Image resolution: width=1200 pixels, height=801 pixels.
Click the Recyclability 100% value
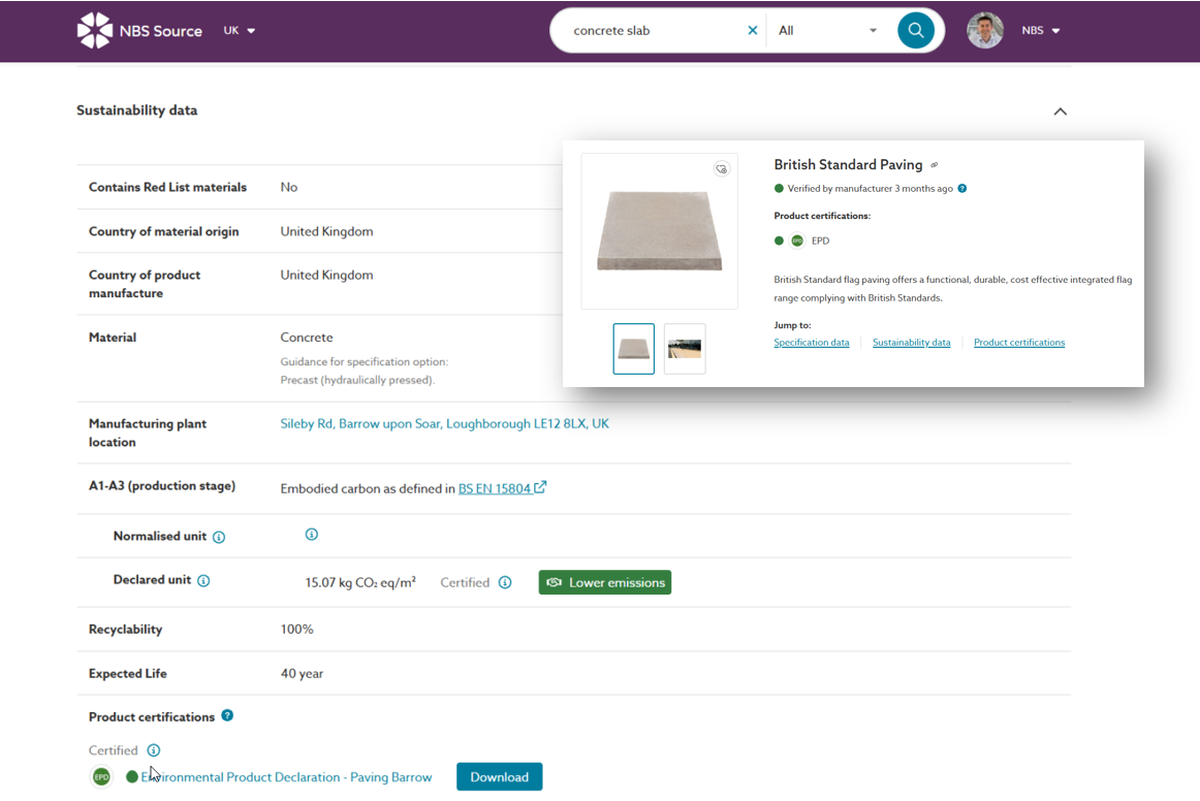[297, 630]
